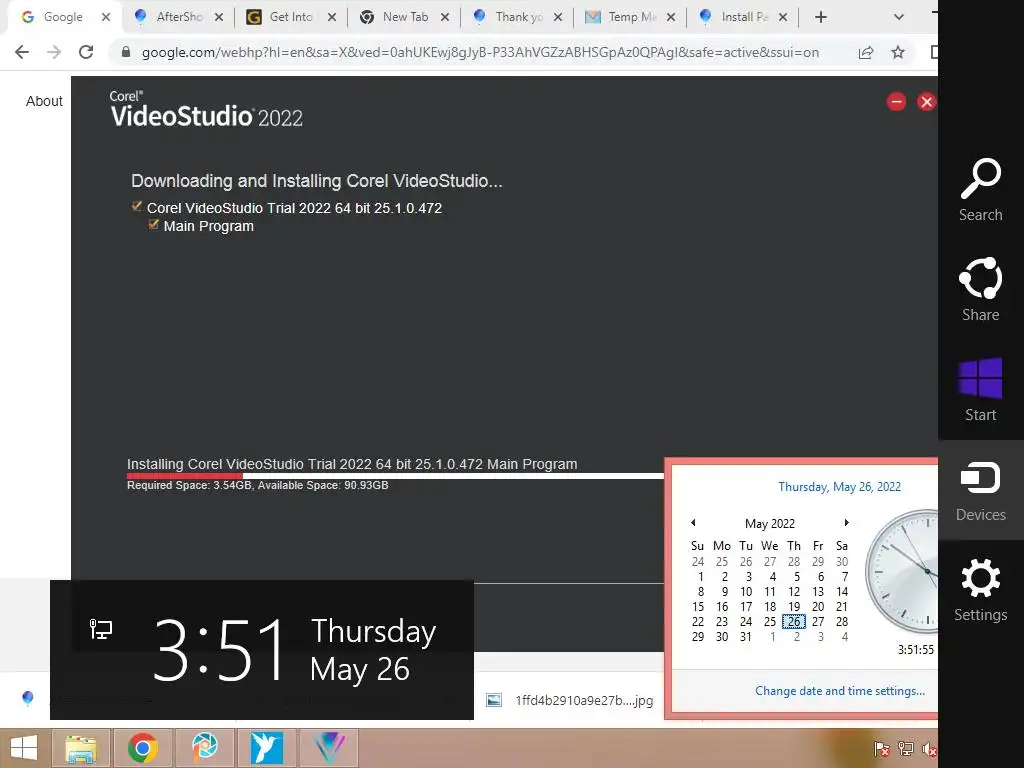This screenshot has height=768, width=1024.
Task: Toggle the Main Program checkbox
Action: [x=153, y=225]
